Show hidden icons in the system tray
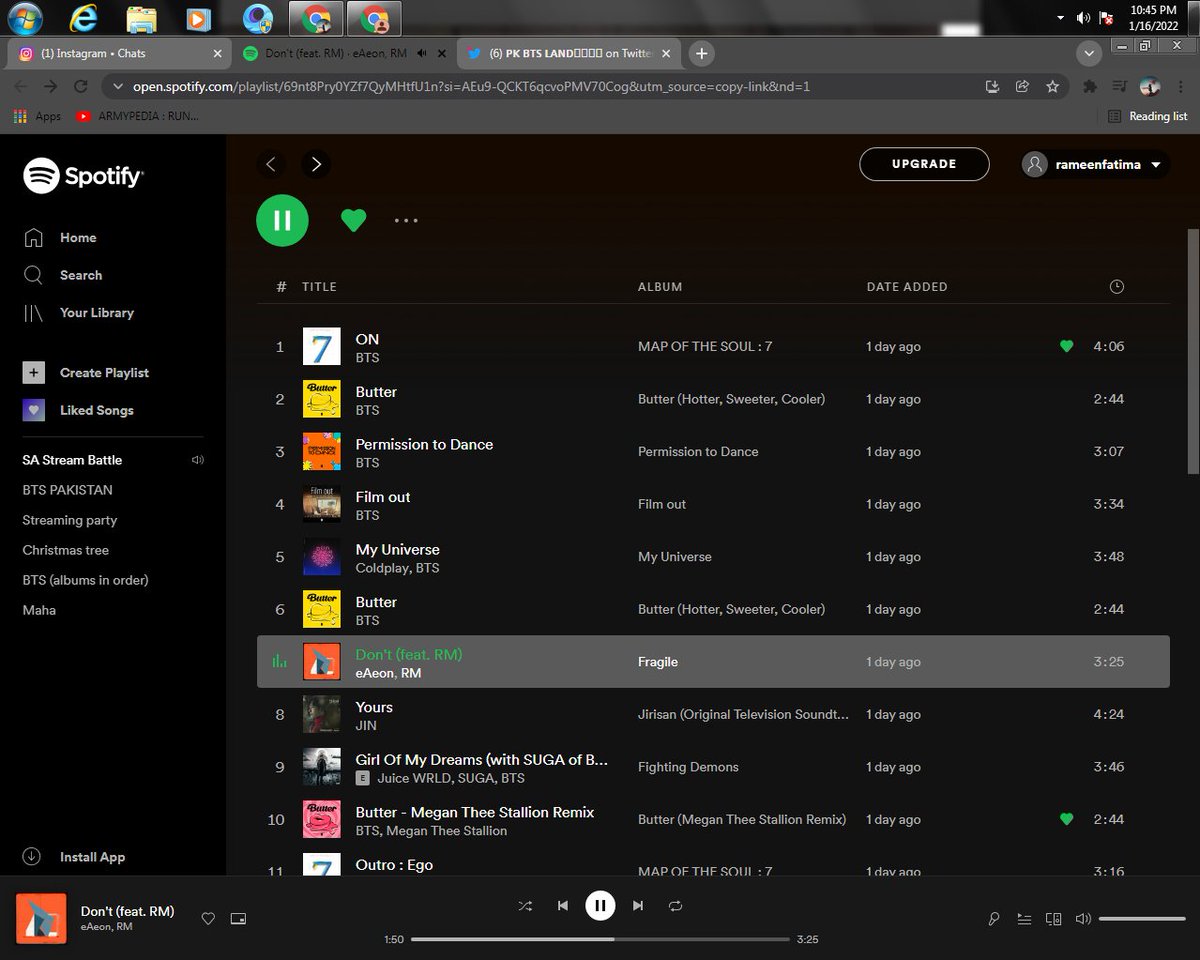 pyautogui.click(x=1060, y=18)
